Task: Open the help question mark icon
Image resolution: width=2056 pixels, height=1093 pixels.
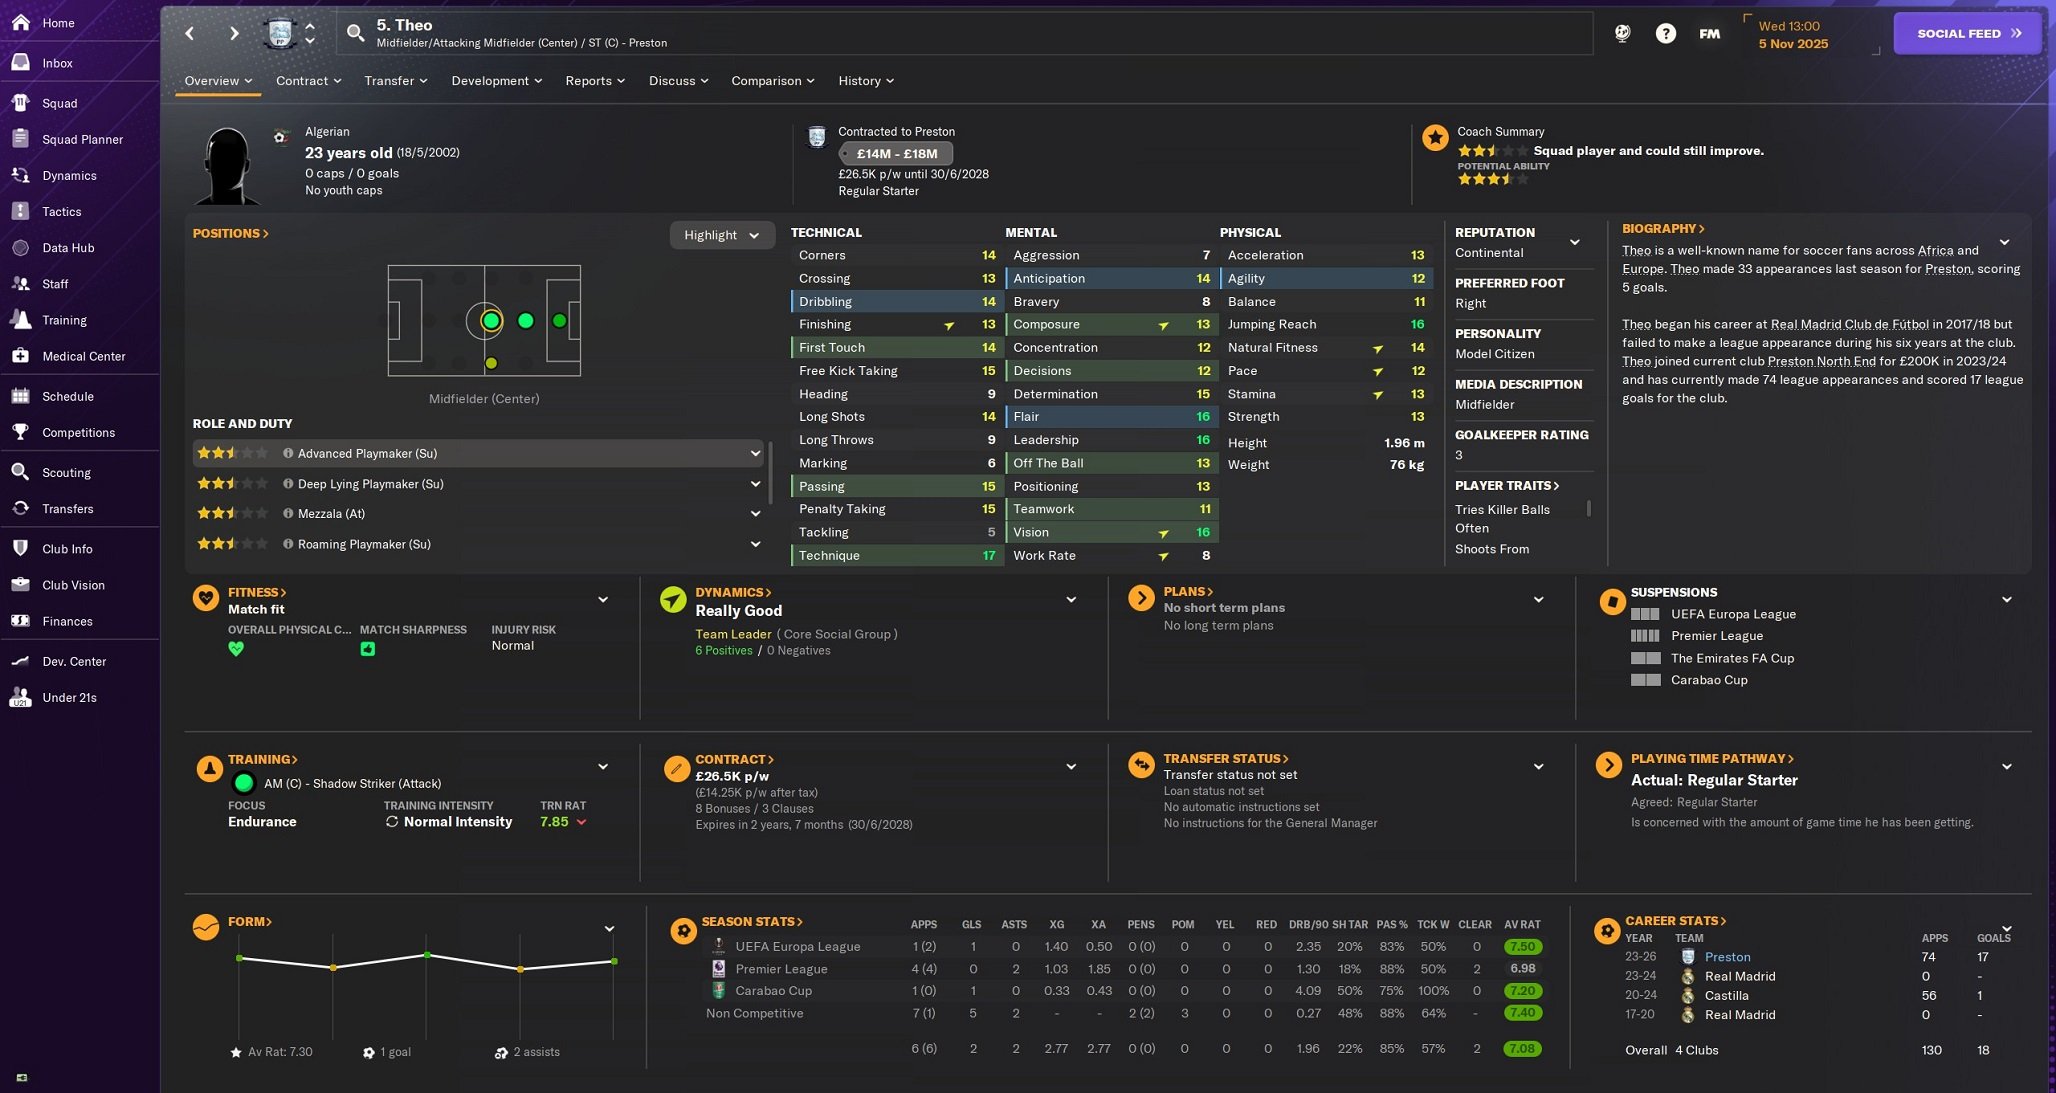Action: 1665,33
